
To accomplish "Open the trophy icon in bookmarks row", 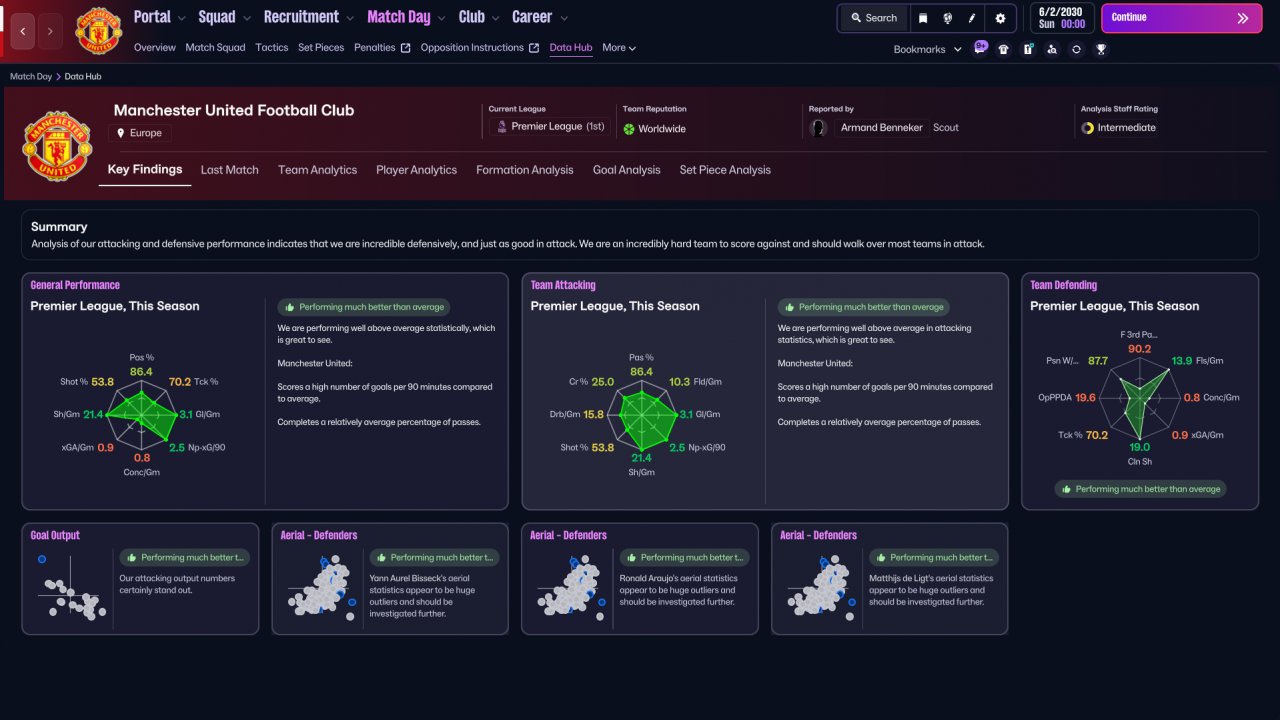I will 1101,49.
